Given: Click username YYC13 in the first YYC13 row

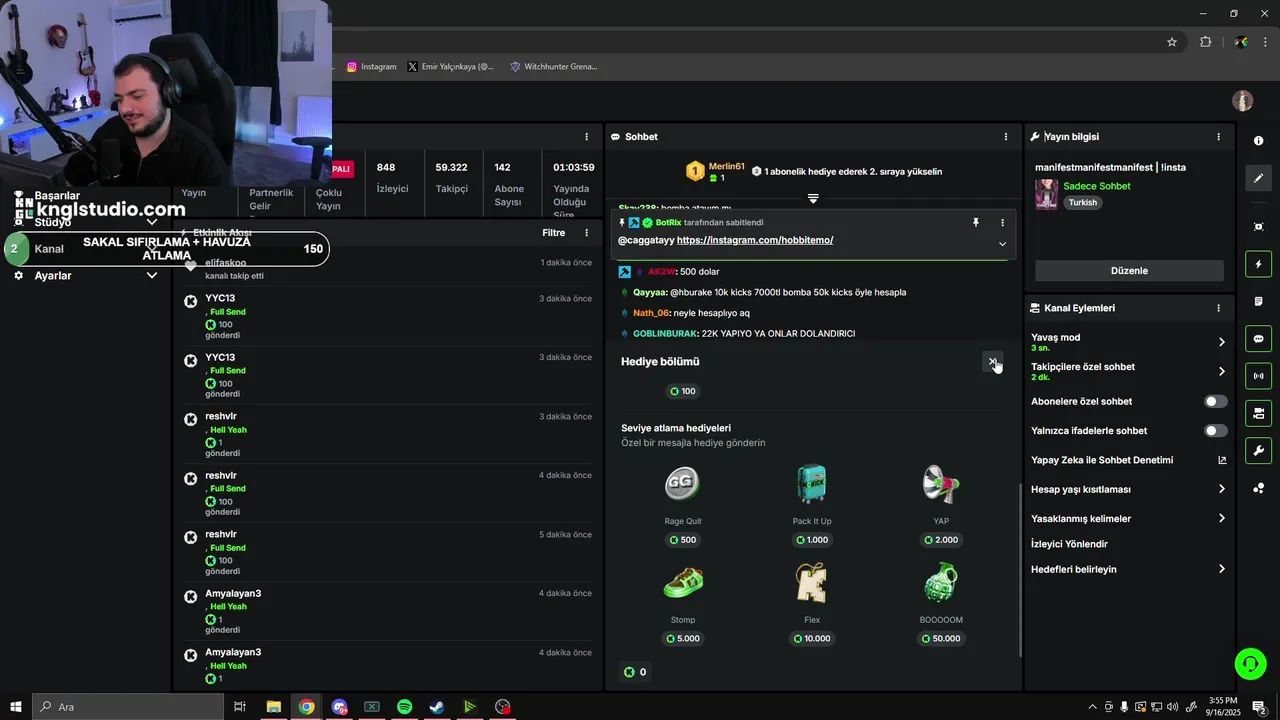Looking at the screenshot, I should 220,298.
